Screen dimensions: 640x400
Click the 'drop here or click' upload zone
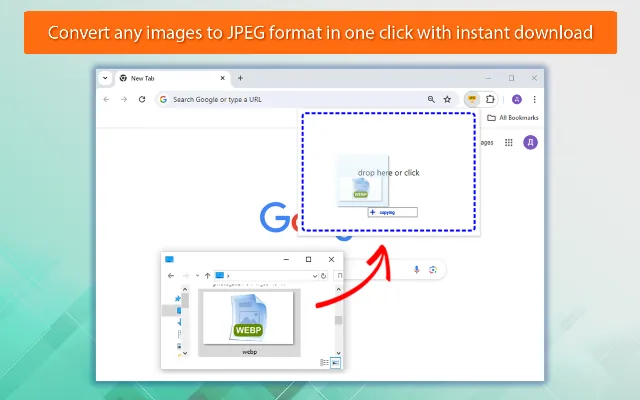tap(388, 172)
